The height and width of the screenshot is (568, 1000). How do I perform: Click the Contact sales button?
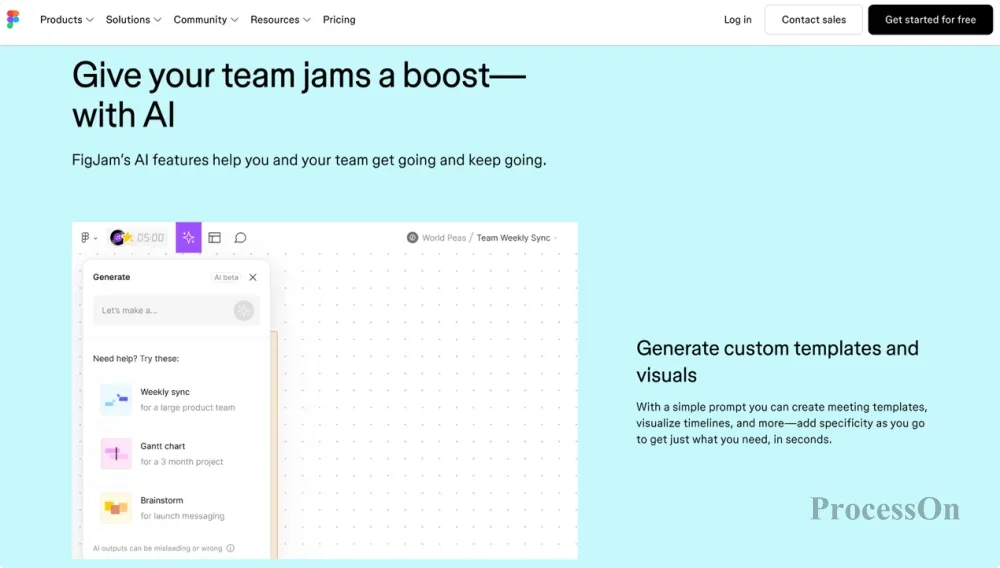pos(813,20)
